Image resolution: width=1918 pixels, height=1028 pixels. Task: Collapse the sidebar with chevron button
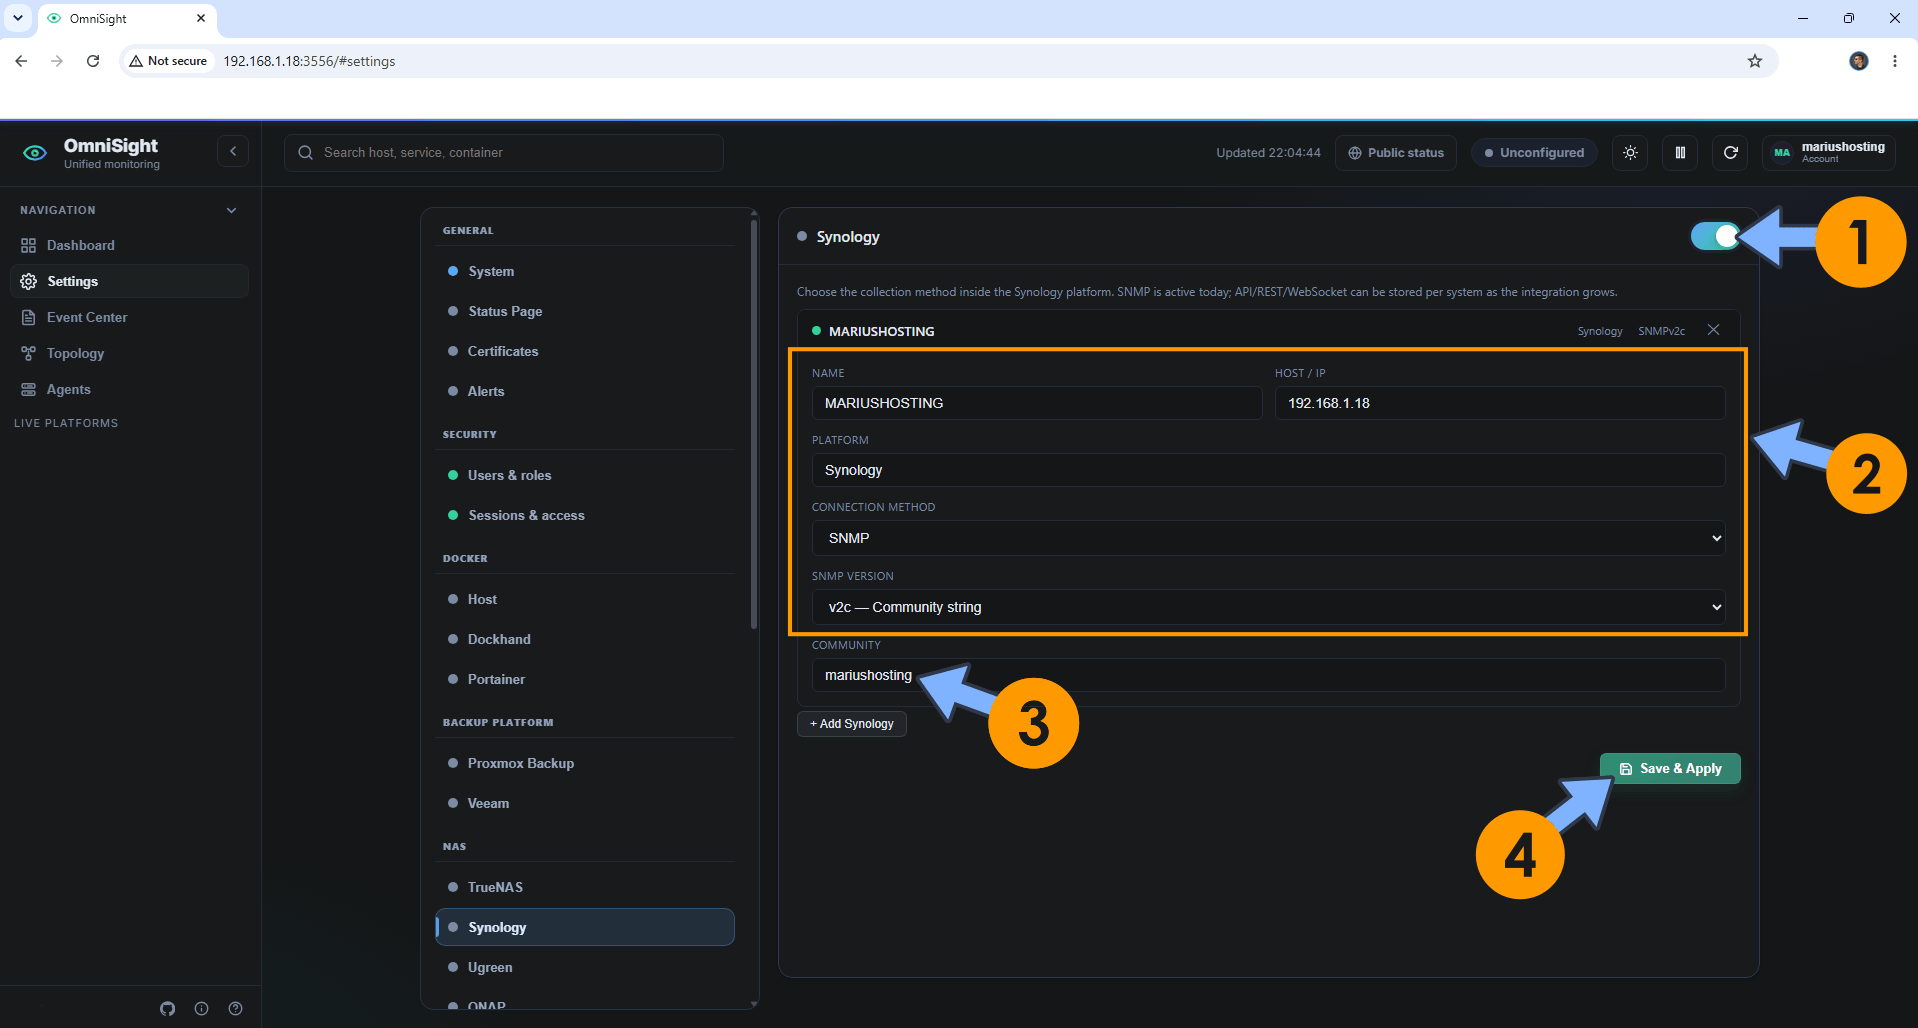233,152
